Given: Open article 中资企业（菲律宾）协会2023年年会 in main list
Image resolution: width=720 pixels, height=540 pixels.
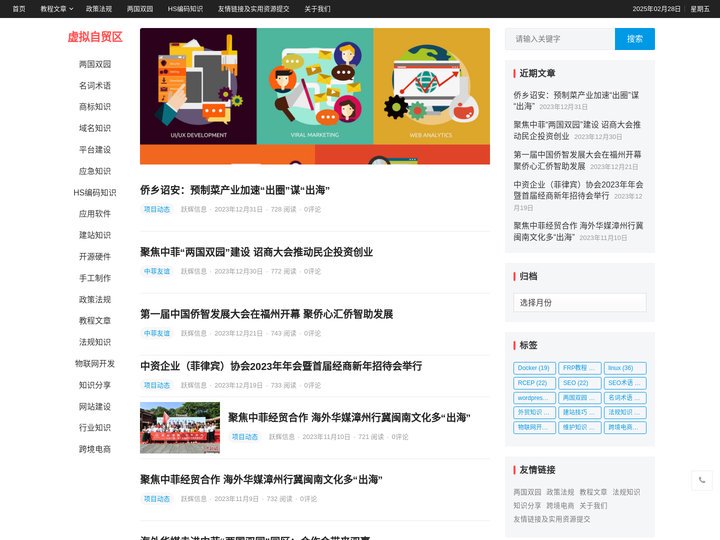Looking at the screenshot, I should coord(281,366).
